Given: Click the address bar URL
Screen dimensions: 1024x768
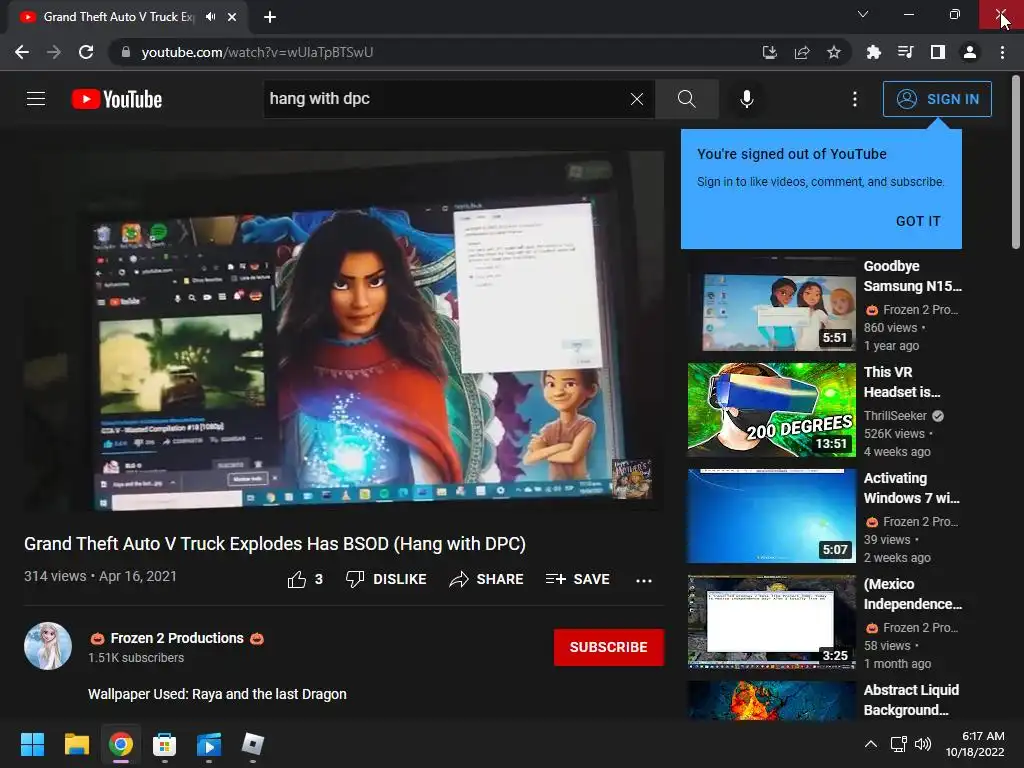Looking at the screenshot, I should pos(257,52).
